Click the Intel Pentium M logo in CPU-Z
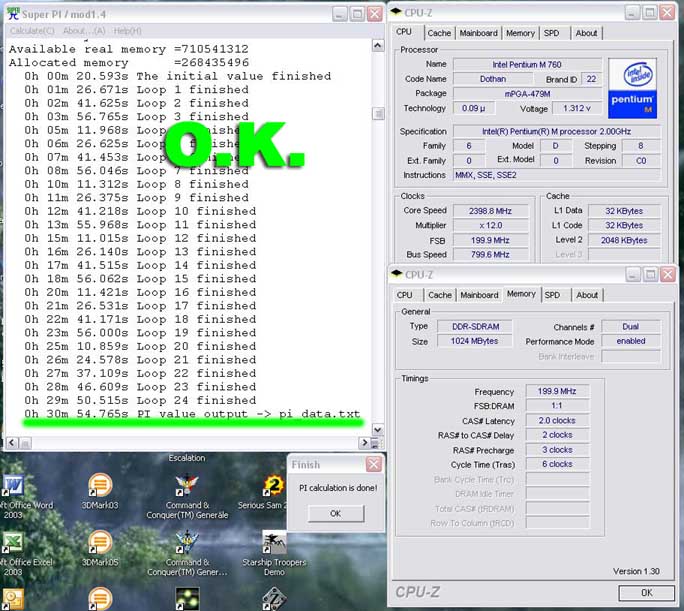 [632, 89]
